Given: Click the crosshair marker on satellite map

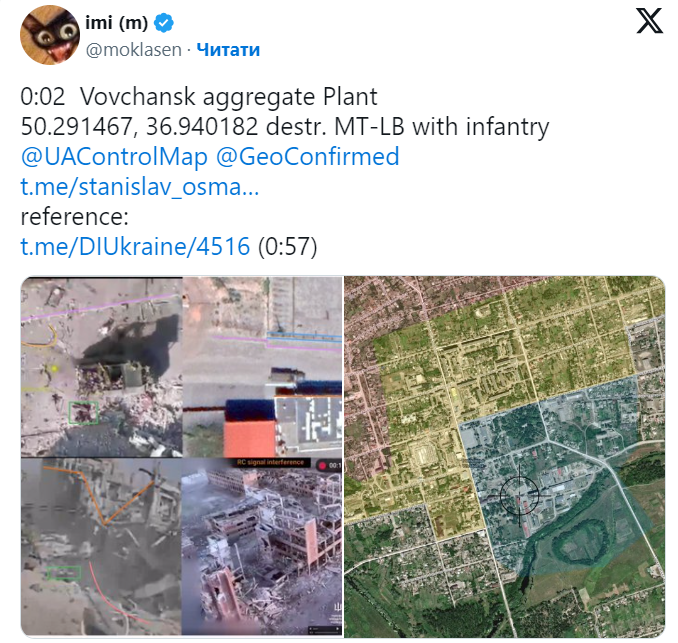Looking at the screenshot, I should tap(519, 496).
